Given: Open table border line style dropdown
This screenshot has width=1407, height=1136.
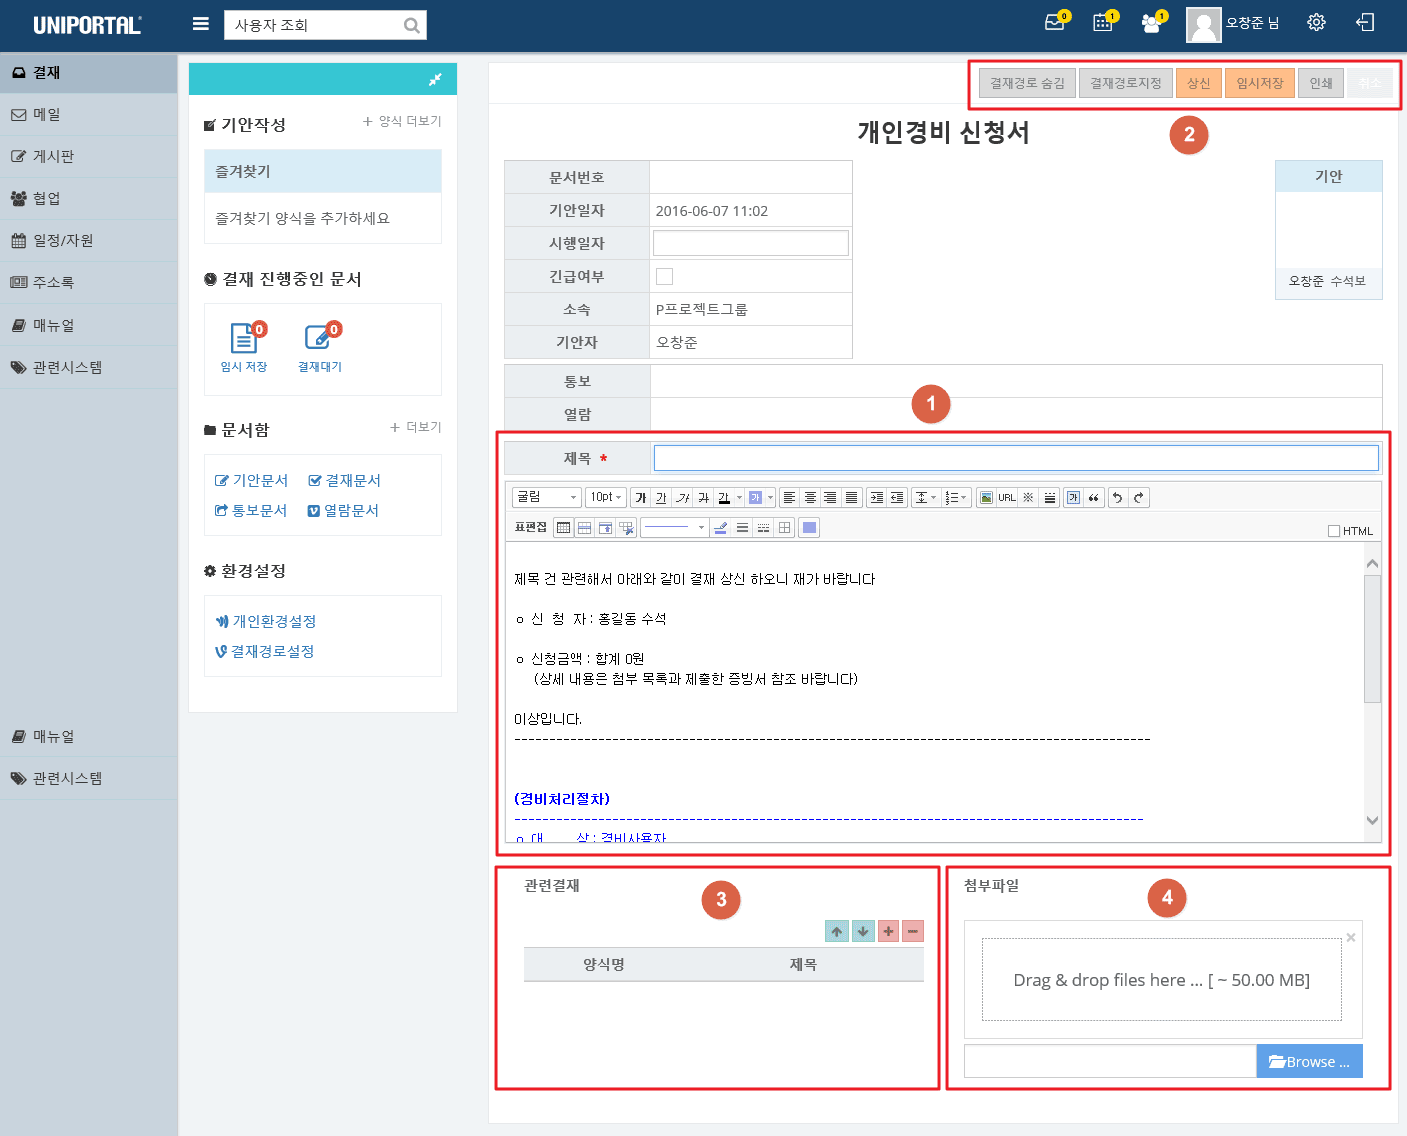Looking at the screenshot, I should [x=674, y=527].
